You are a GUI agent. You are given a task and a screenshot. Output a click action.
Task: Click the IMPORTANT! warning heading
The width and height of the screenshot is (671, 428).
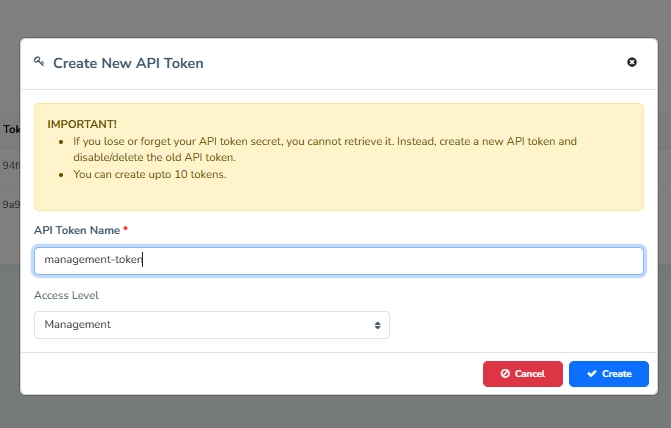82,124
